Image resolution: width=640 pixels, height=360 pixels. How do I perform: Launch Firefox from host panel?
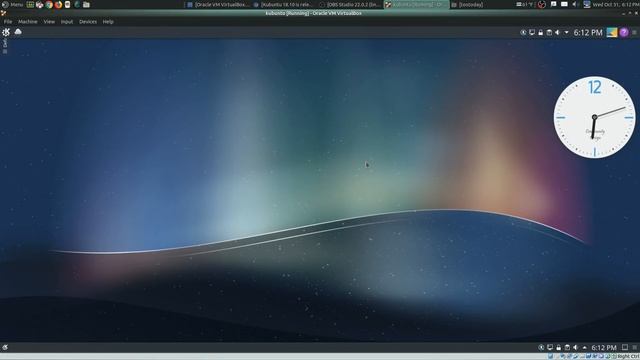(x=58, y=4)
